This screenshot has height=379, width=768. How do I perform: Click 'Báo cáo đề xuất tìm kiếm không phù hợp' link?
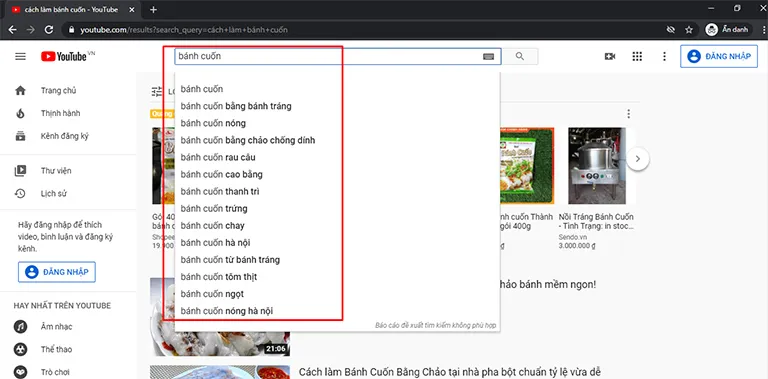435,325
